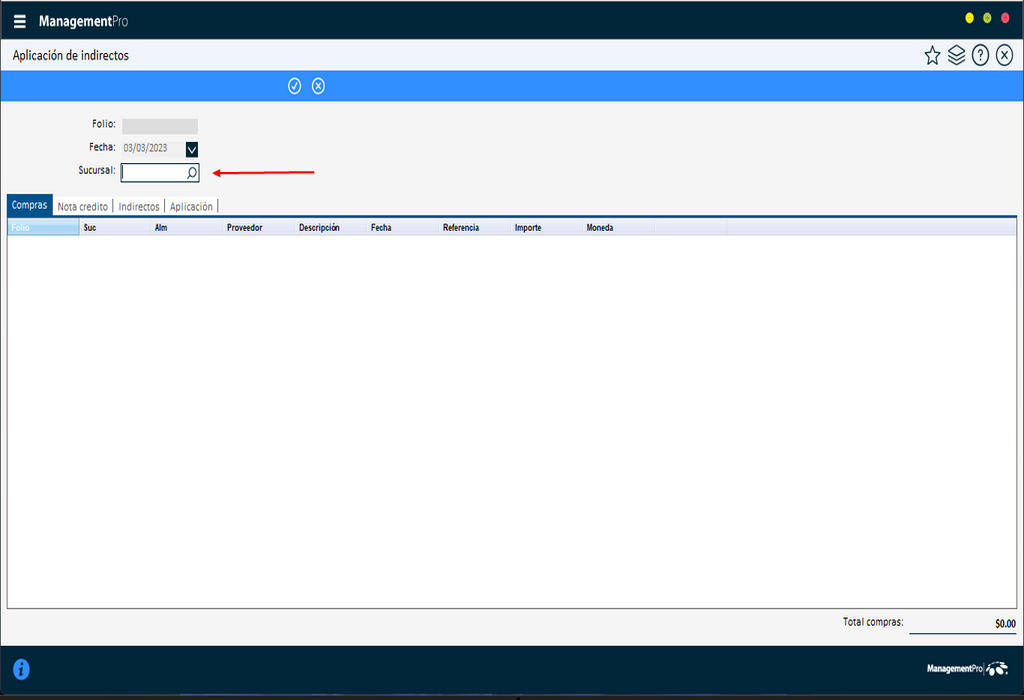This screenshot has height=700, width=1024.
Task: Open the Aplicación tab
Action: (191, 206)
